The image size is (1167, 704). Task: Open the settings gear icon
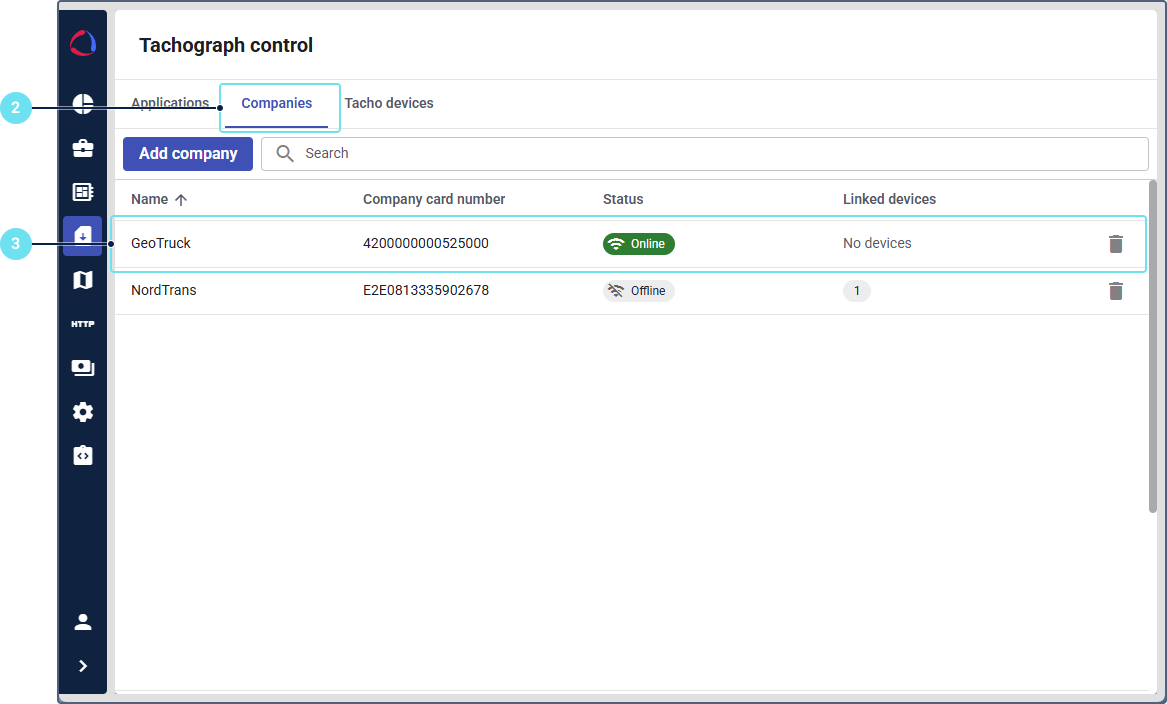click(x=83, y=412)
